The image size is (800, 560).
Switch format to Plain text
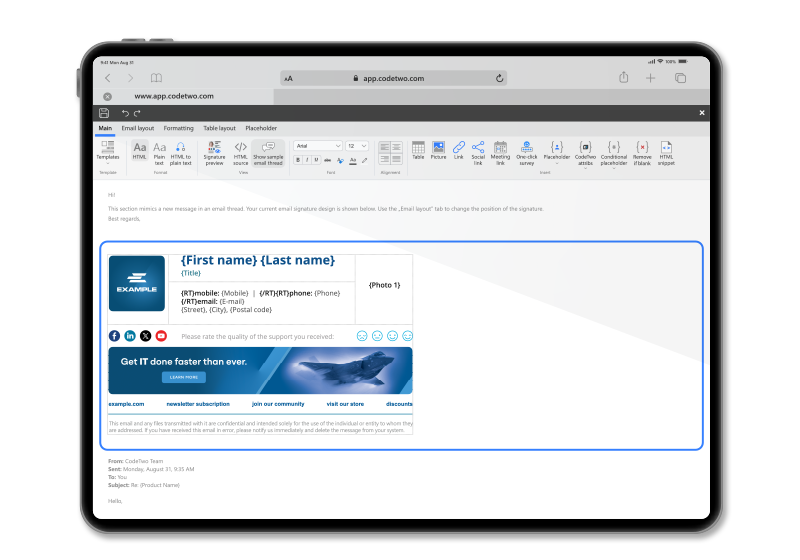click(159, 153)
